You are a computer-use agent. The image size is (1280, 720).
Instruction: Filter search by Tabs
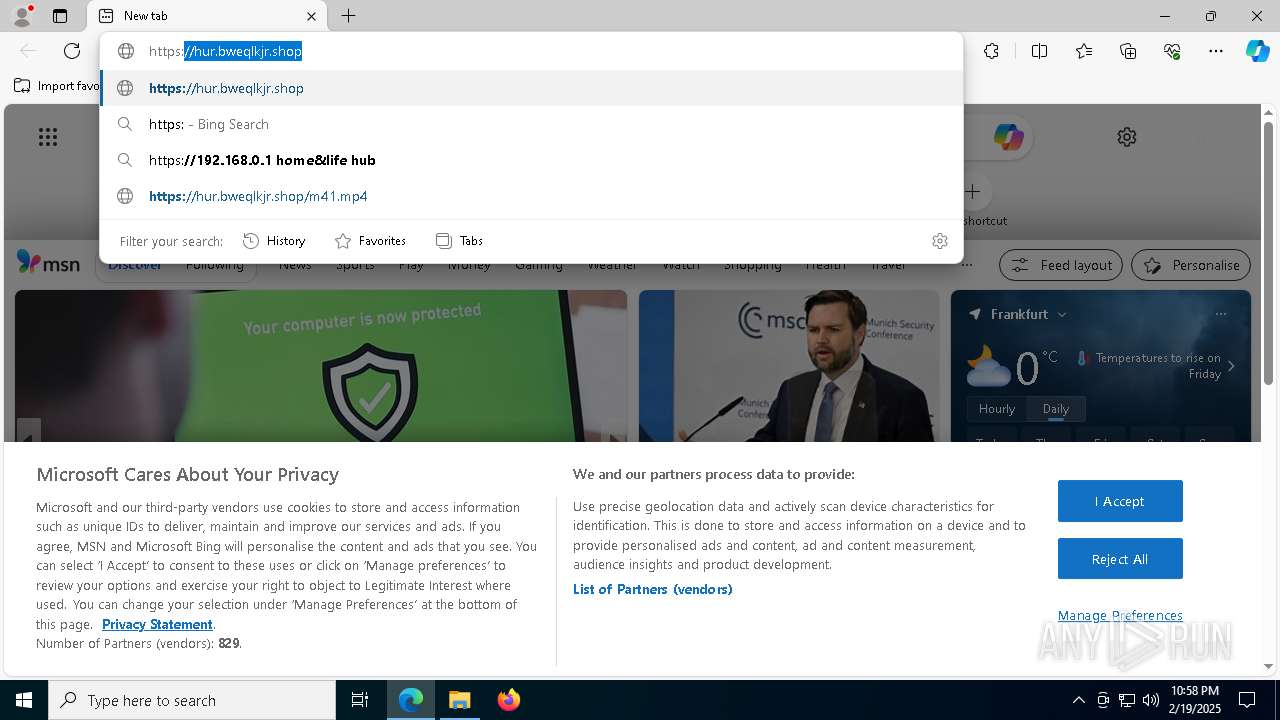pos(459,241)
